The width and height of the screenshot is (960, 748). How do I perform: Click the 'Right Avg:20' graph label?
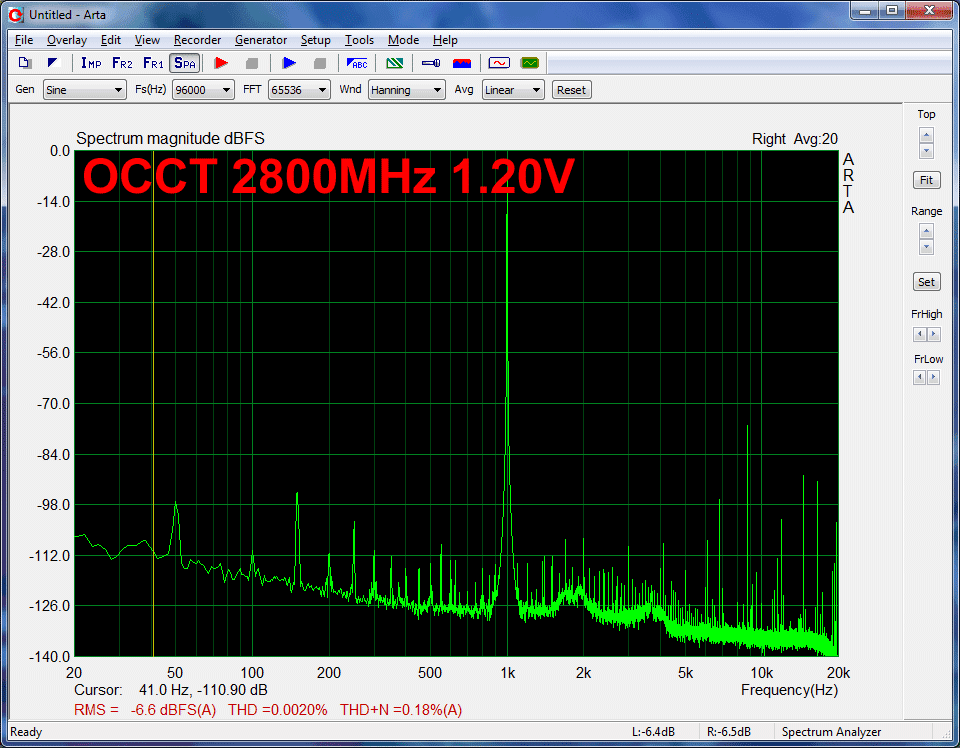pyautogui.click(x=795, y=139)
